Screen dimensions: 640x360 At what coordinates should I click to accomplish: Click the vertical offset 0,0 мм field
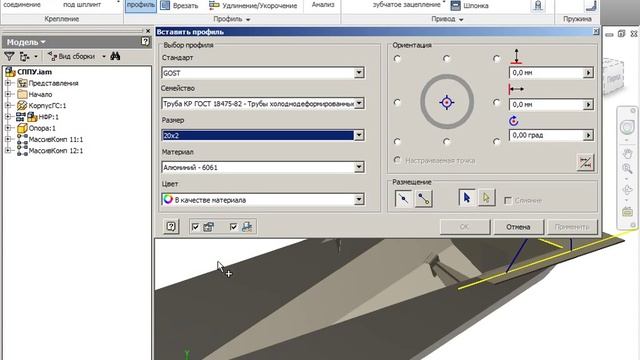[546, 73]
